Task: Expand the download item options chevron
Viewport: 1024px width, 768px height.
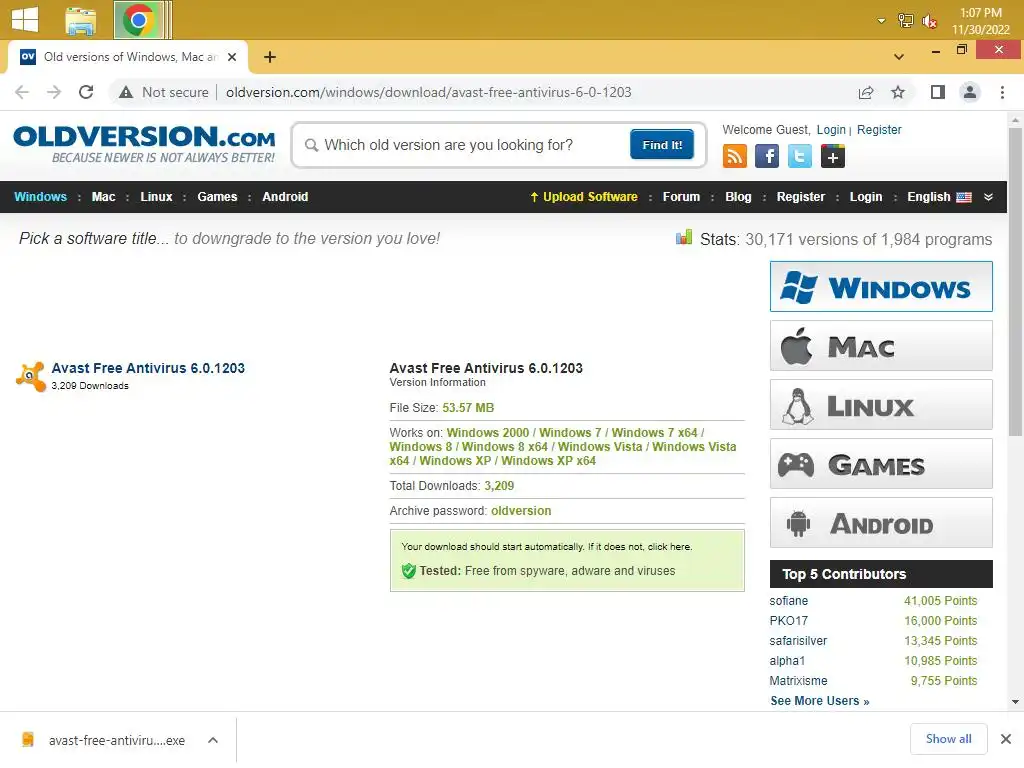Action: (213, 740)
